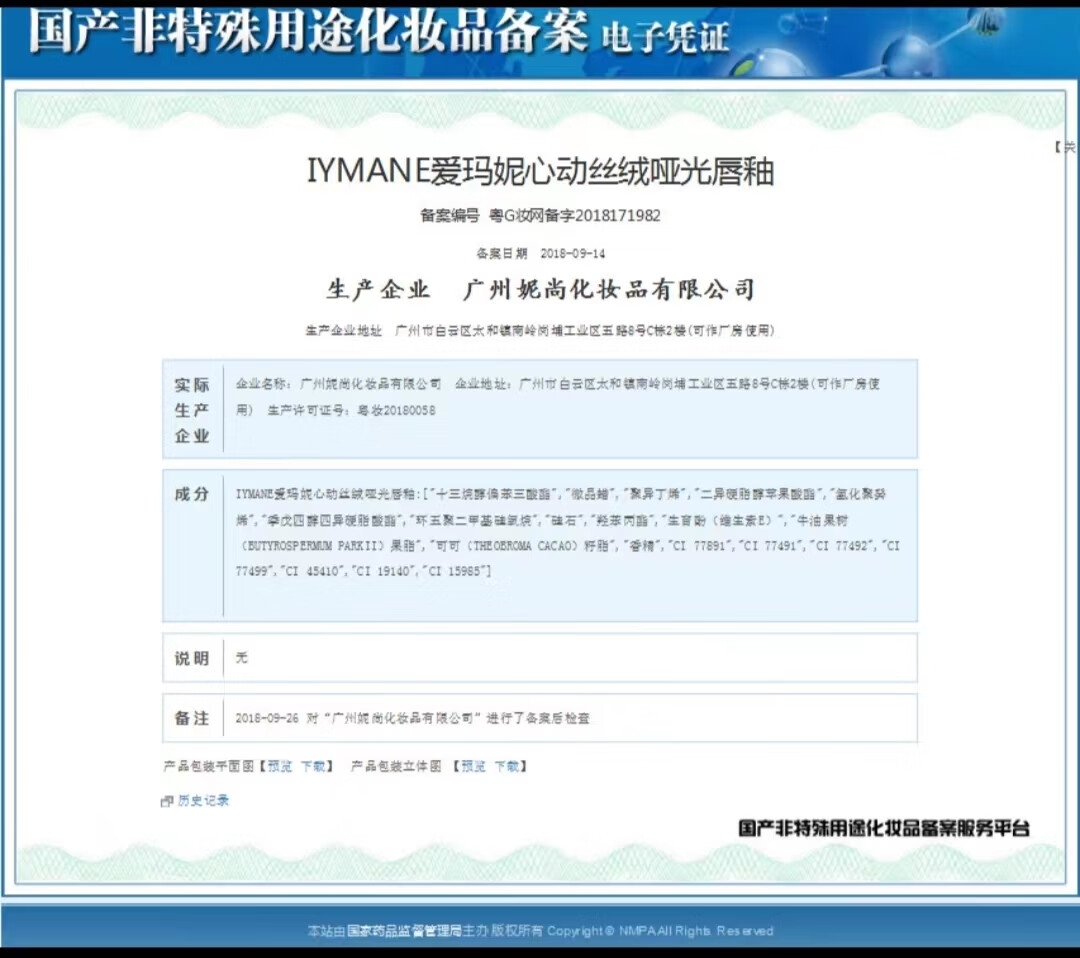The image size is (1080, 958).
Task: Click the 下载 link for 产品包装平面图
Action: tap(313, 766)
